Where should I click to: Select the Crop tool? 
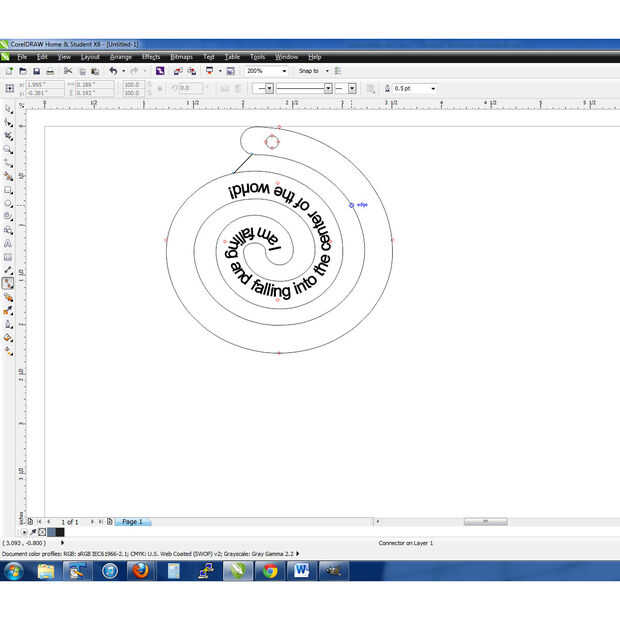(8, 136)
